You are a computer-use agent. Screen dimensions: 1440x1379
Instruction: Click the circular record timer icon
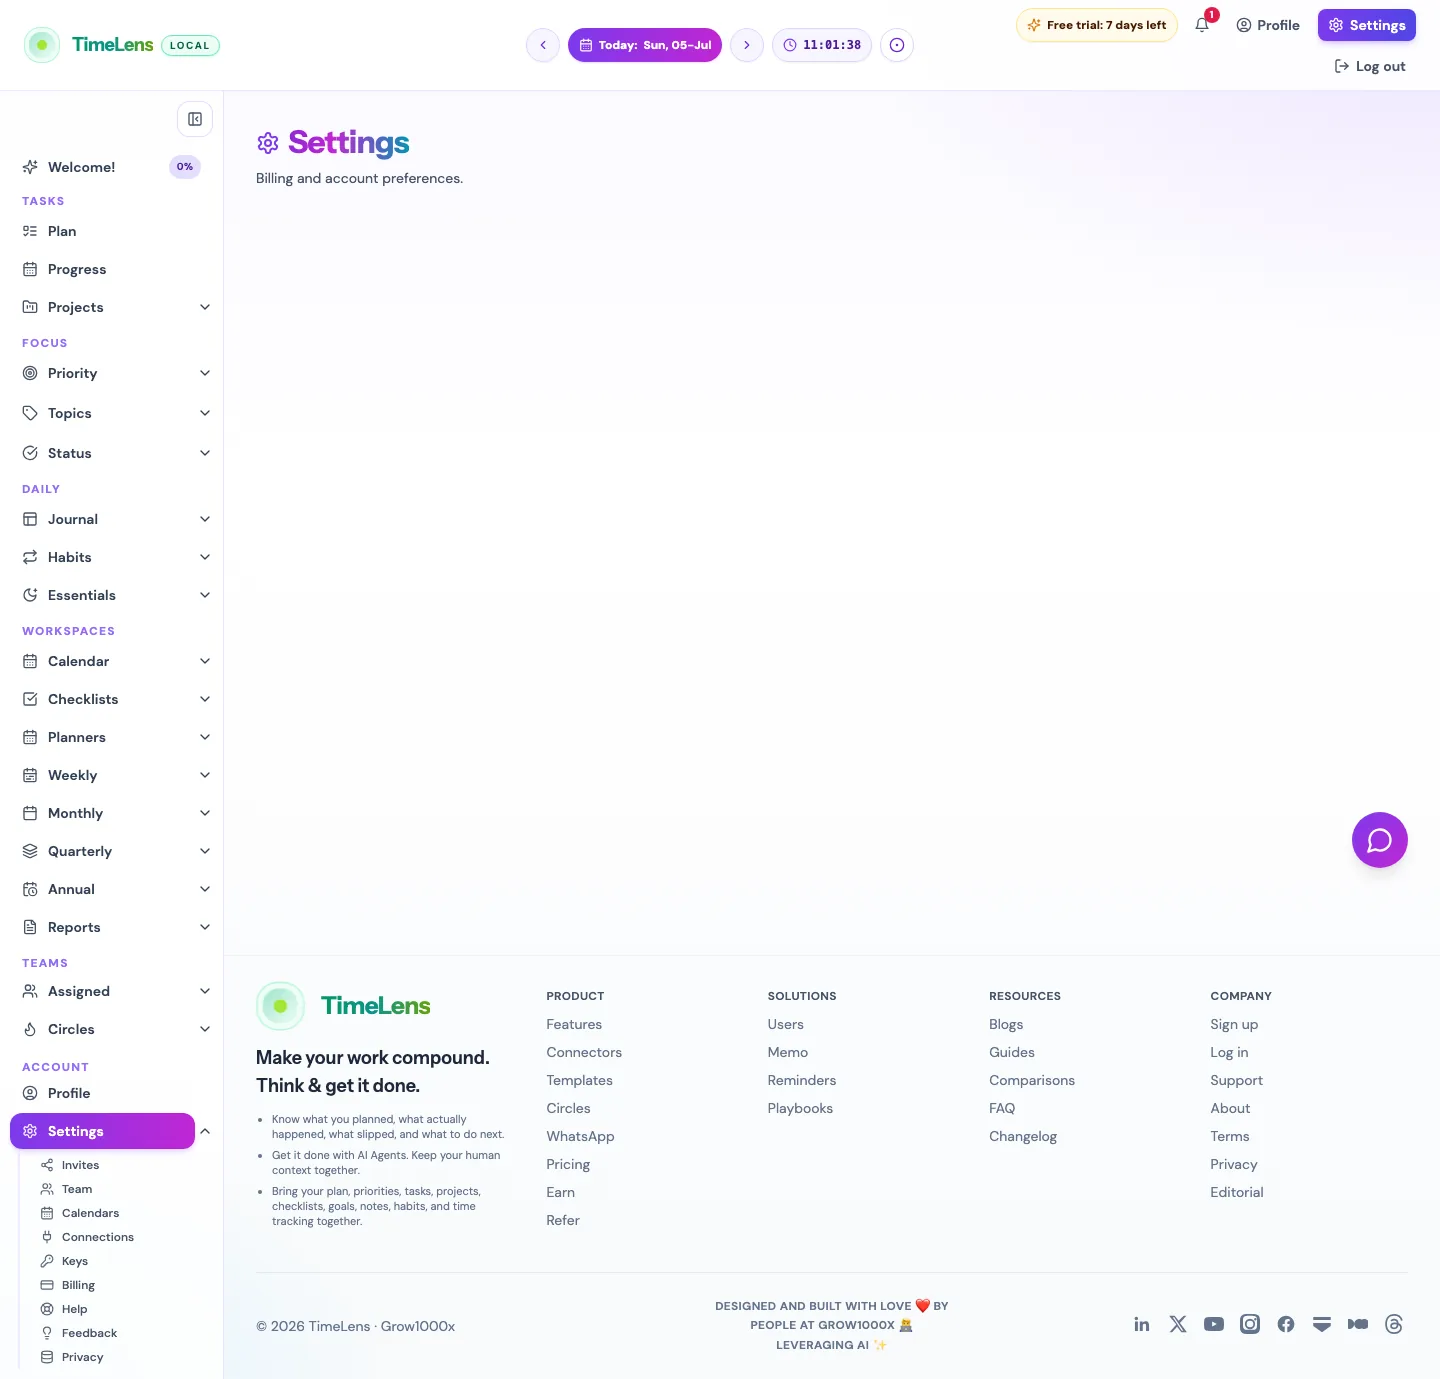point(897,45)
